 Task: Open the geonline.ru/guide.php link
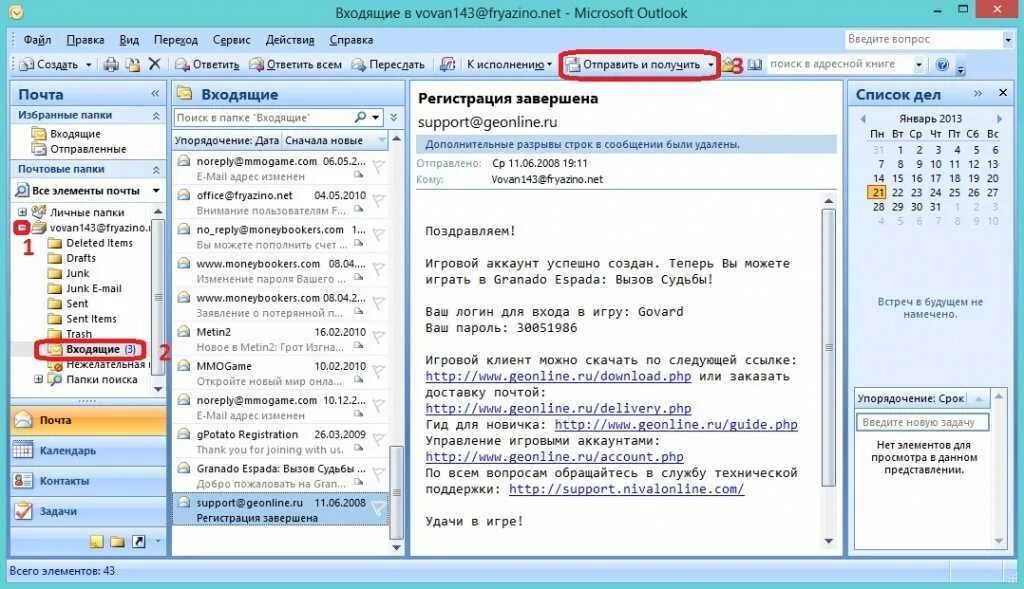pyautogui.click(x=676, y=425)
